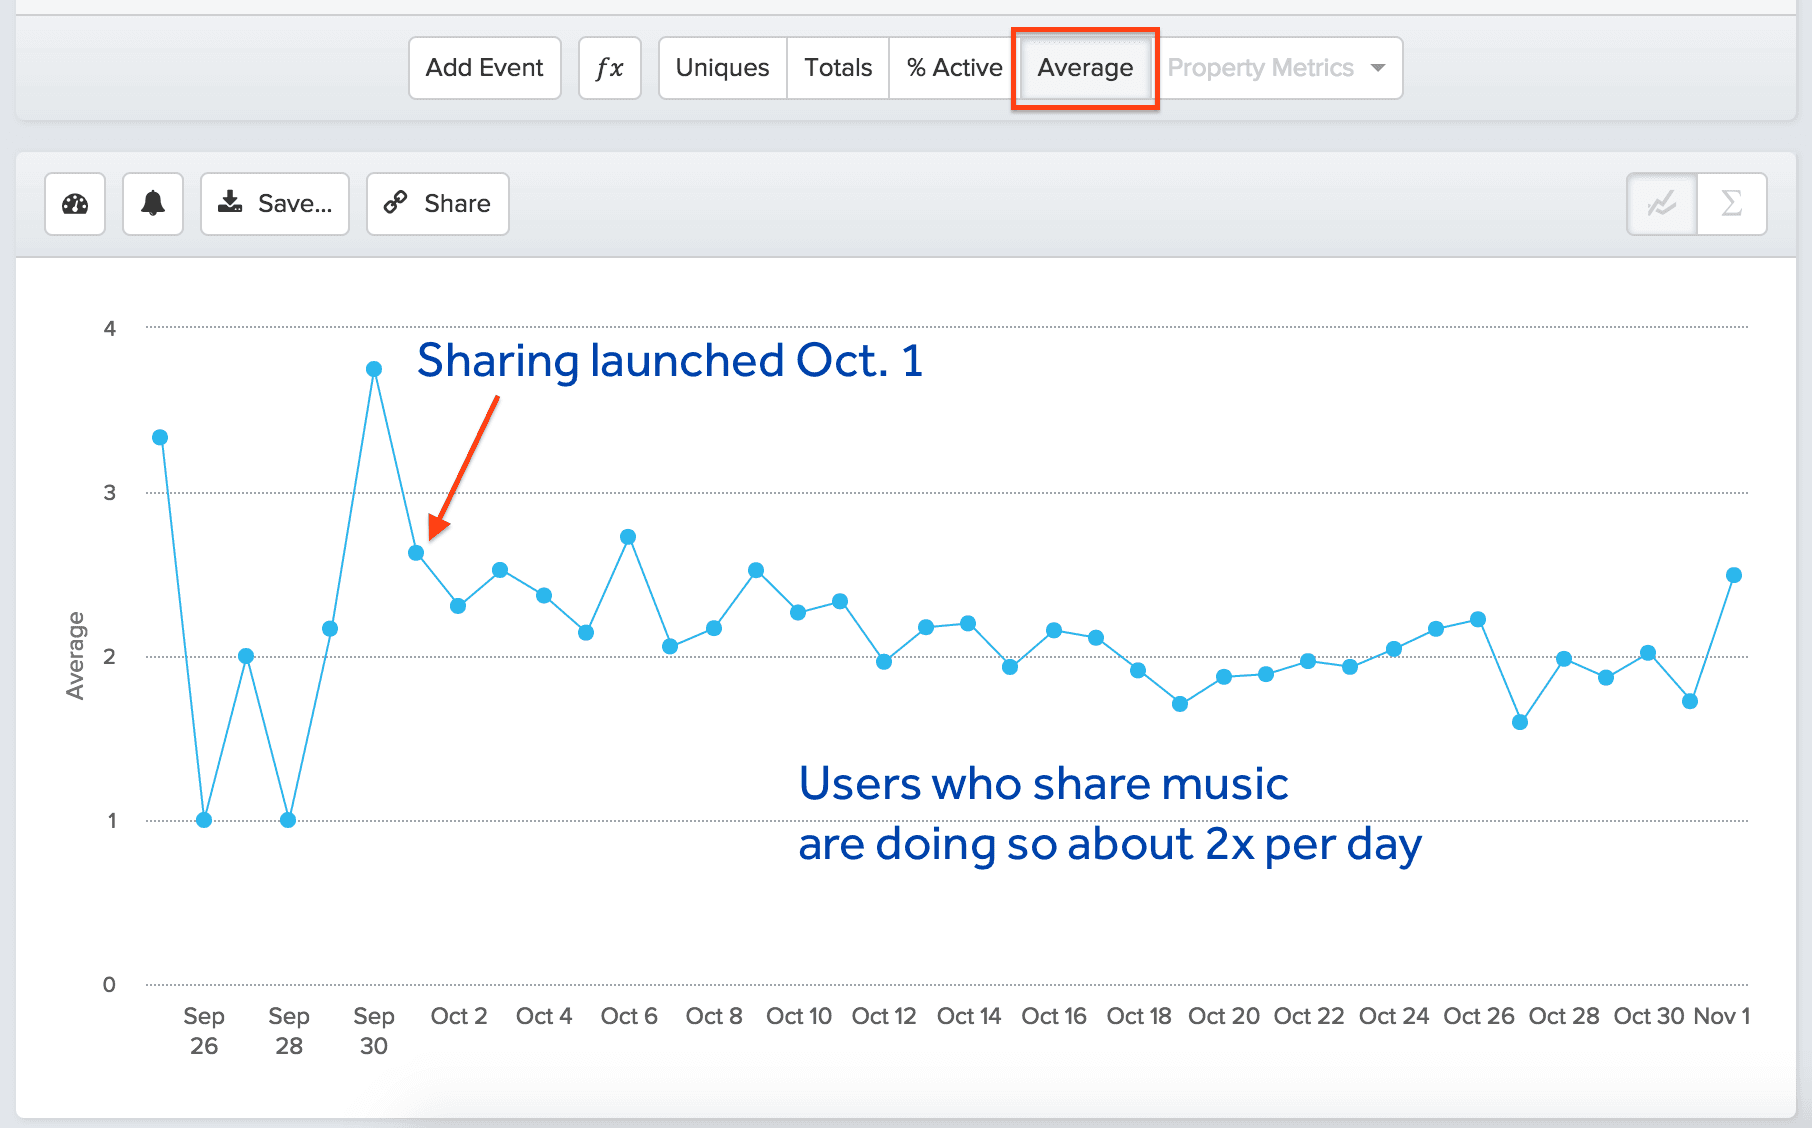Enable the % Active metric
The width and height of the screenshot is (1812, 1128).
(953, 67)
